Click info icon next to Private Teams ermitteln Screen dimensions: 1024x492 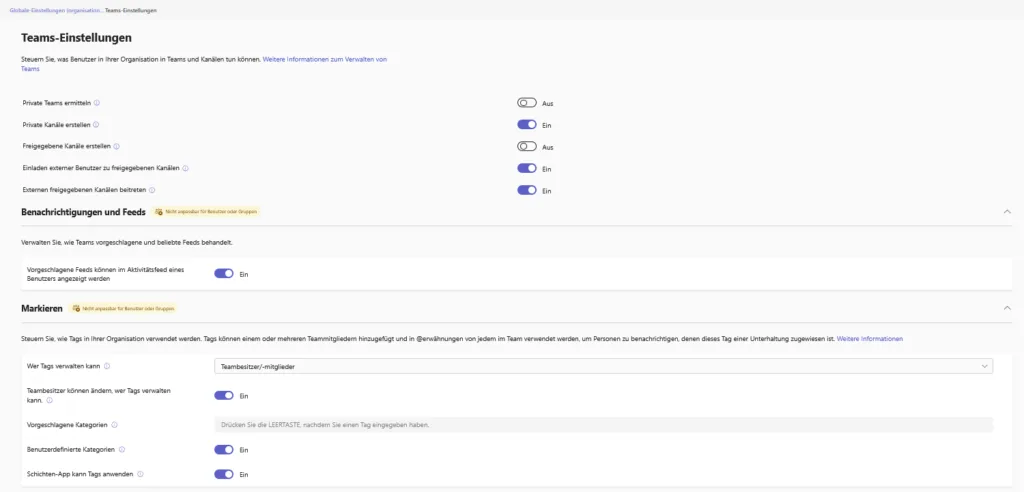97,103
